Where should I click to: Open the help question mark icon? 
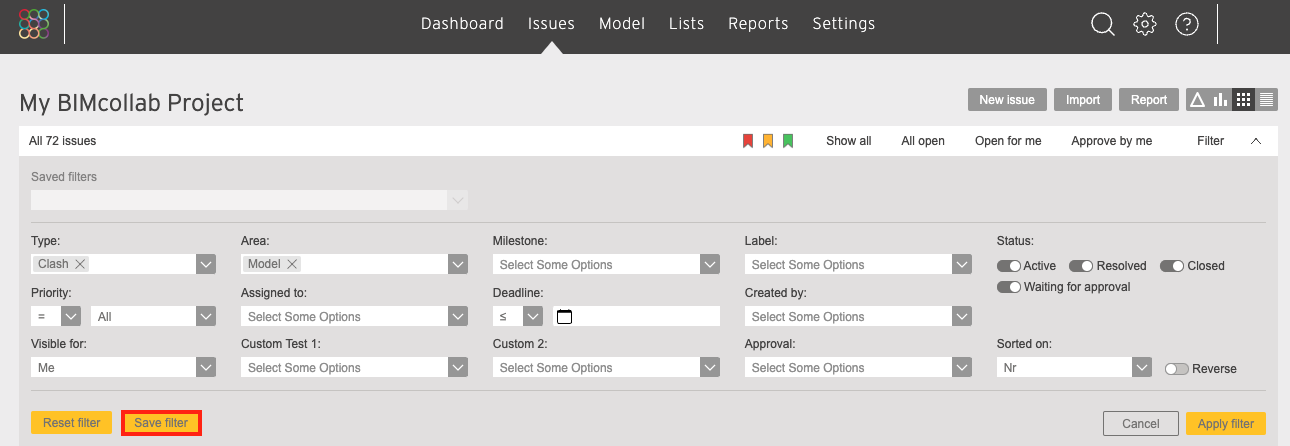point(1187,24)
